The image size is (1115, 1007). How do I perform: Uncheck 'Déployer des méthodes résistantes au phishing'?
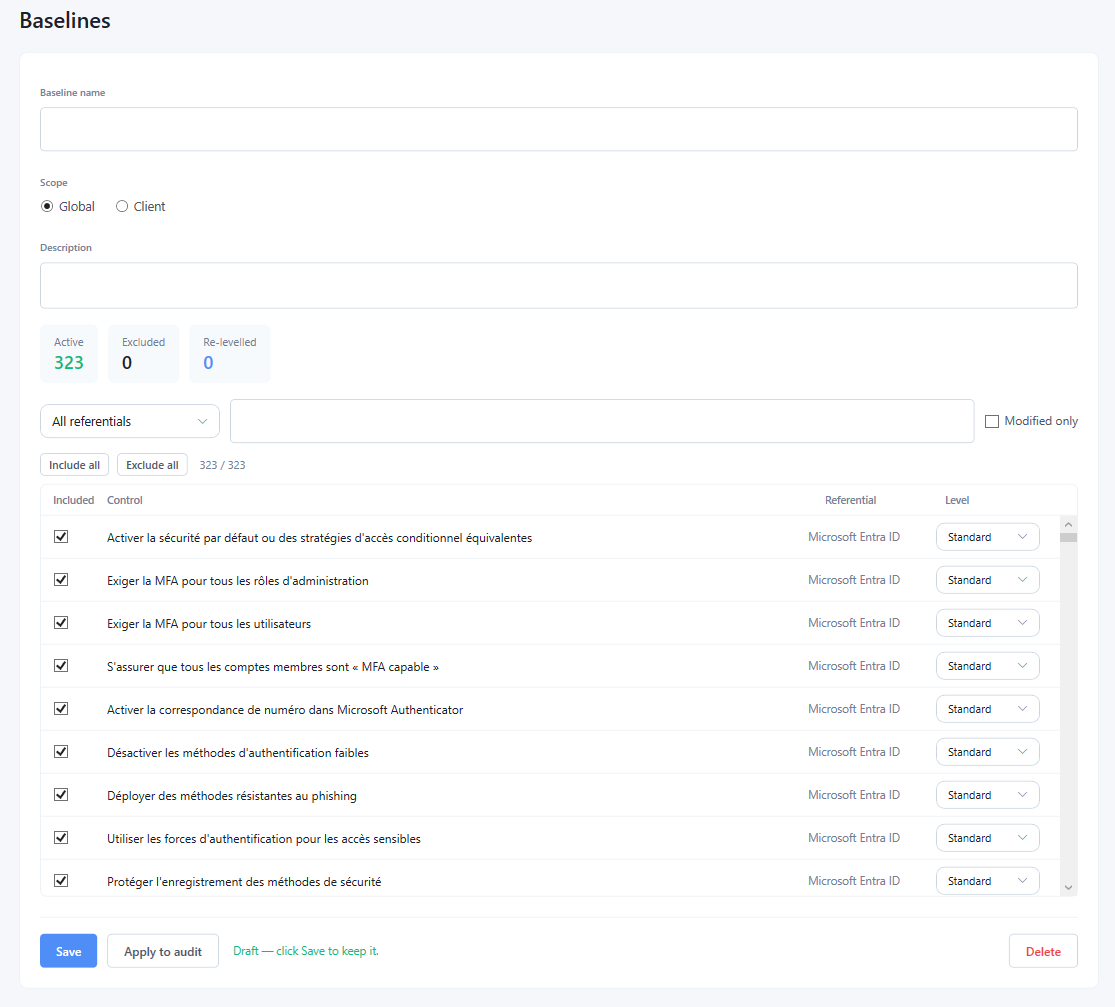(61, 795)
